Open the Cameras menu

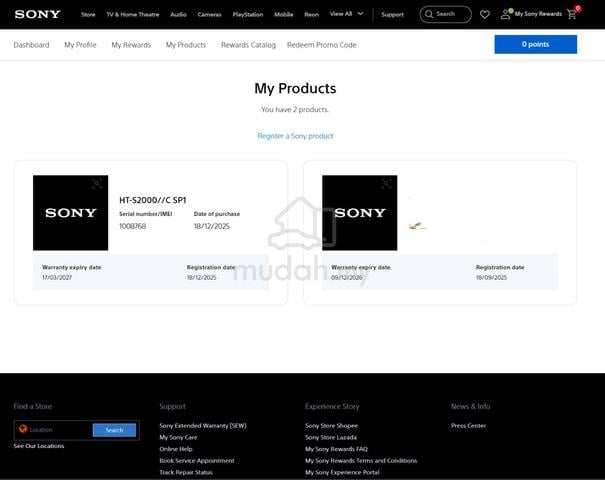210,15
